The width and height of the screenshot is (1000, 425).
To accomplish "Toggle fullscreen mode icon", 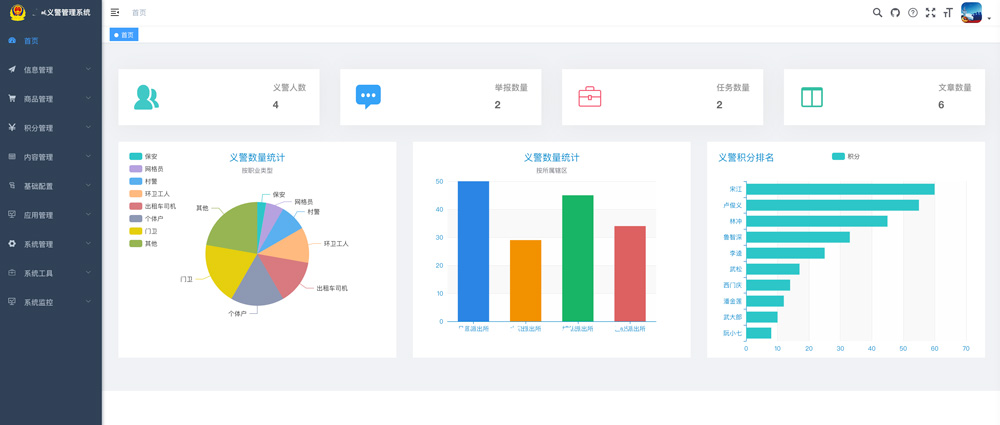I will tap(930, 13).
